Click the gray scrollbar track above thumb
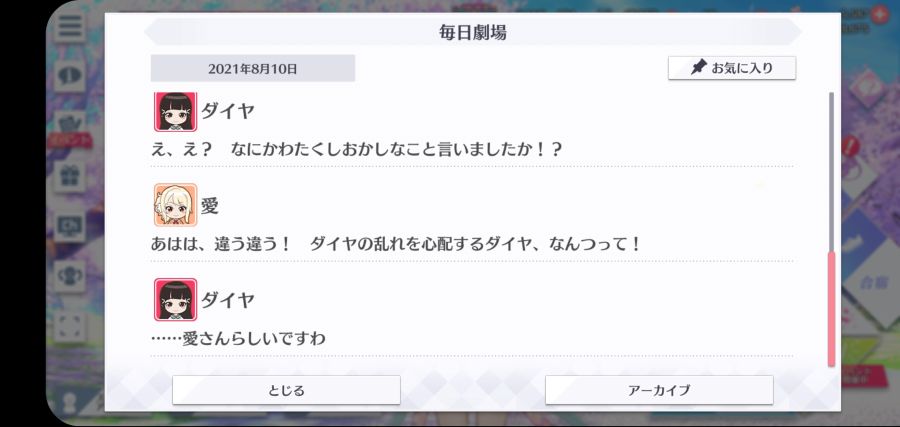 (831, 171)
